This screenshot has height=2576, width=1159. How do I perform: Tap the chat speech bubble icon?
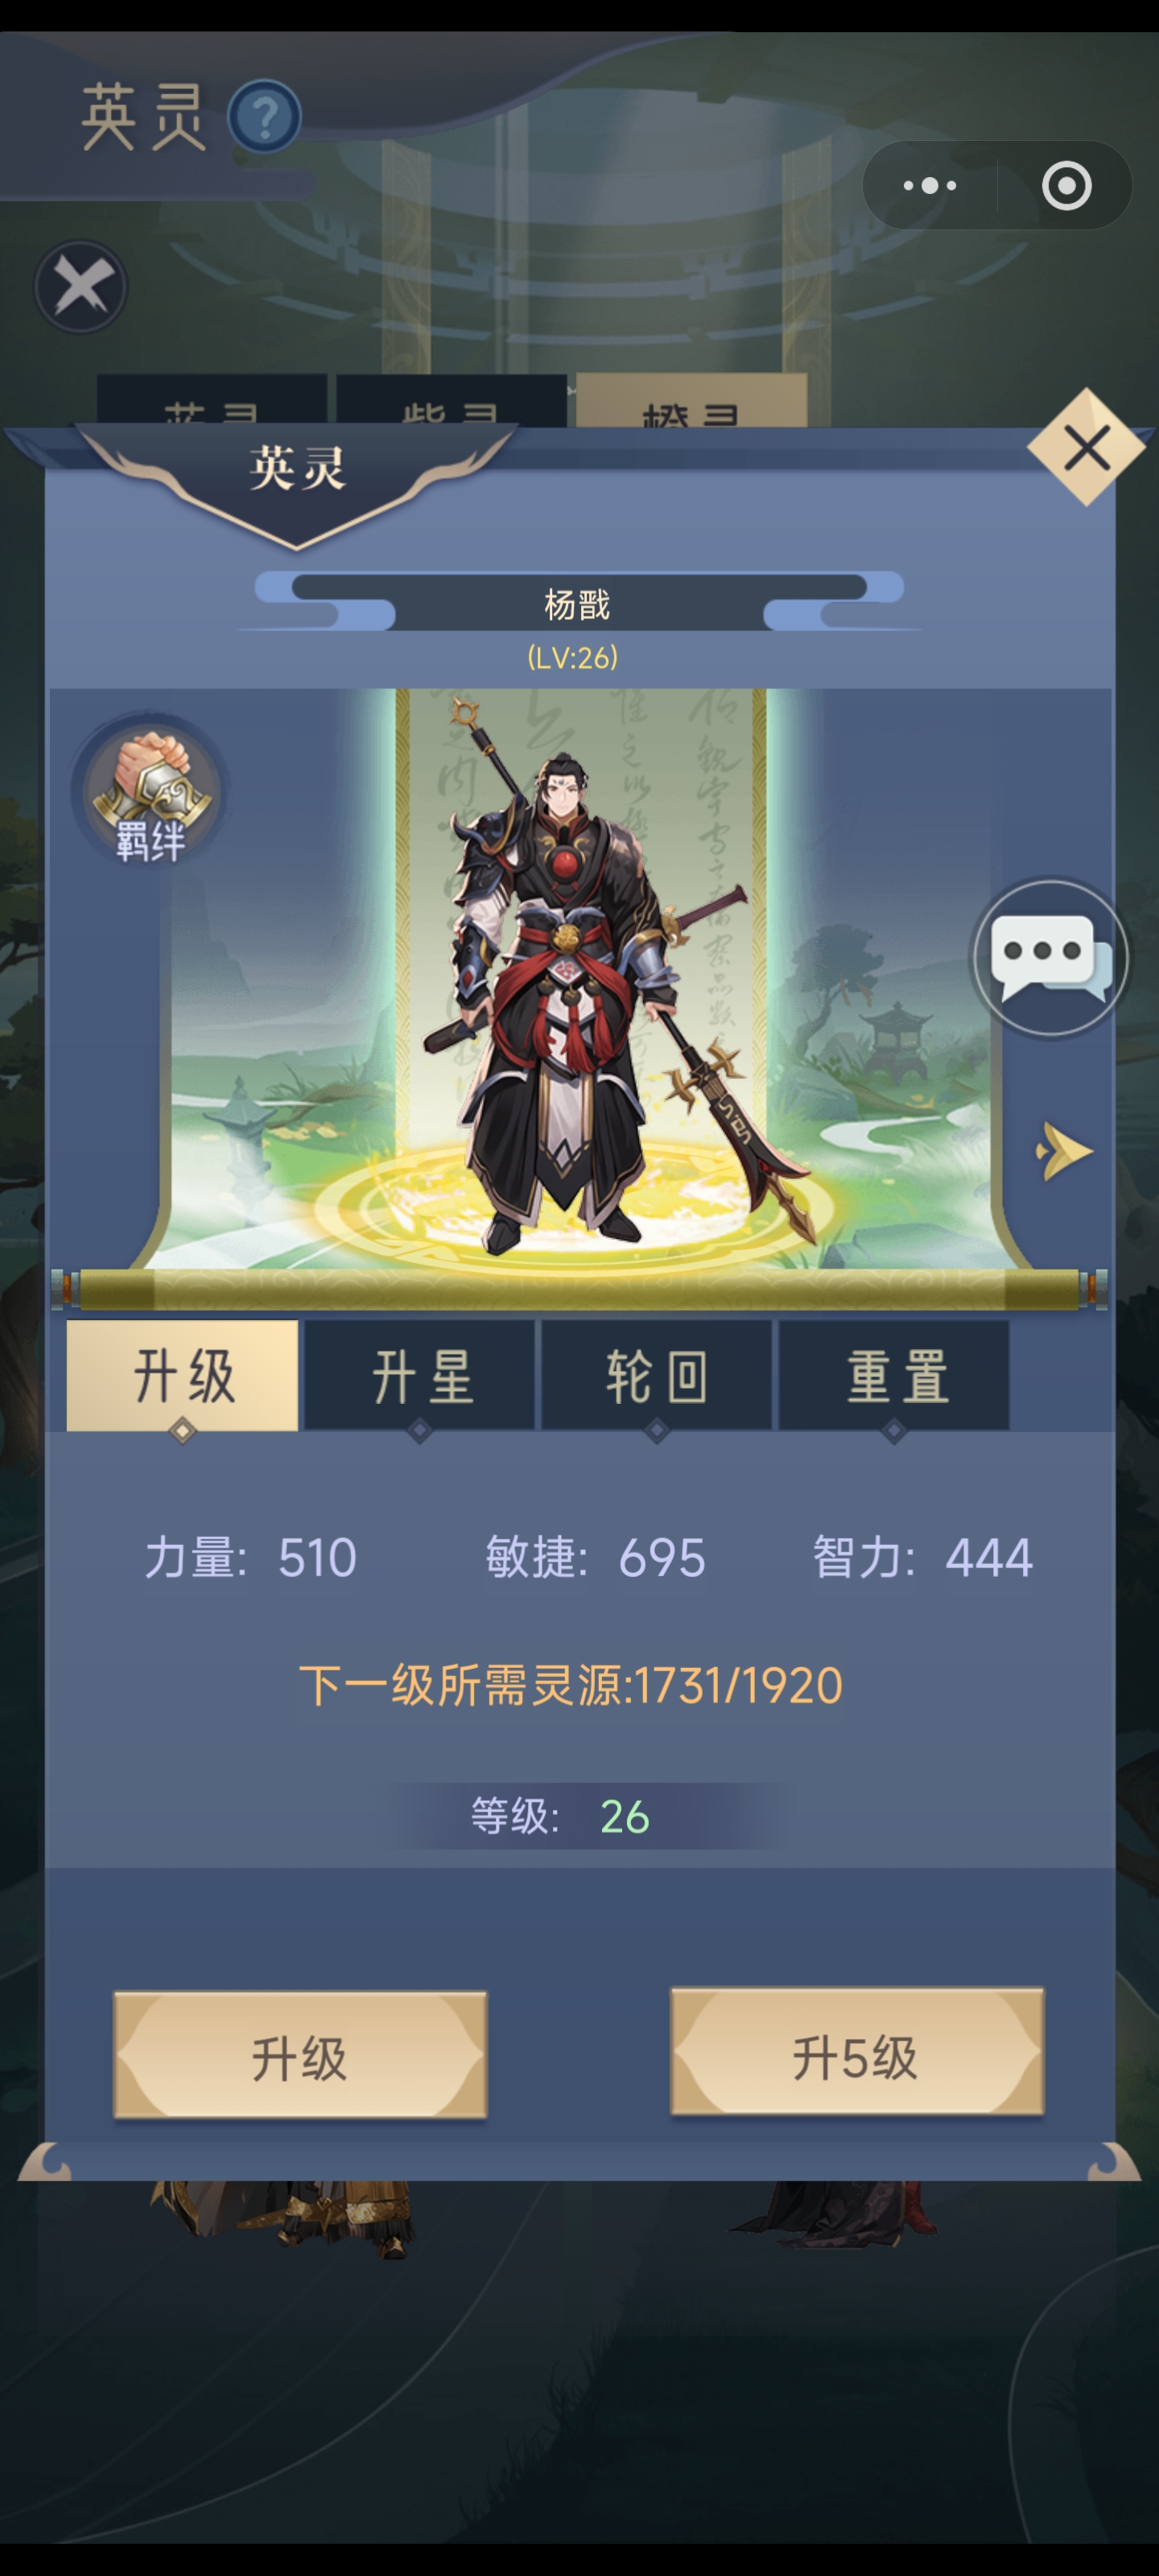pyautogui.click(x=1049, y=957)
